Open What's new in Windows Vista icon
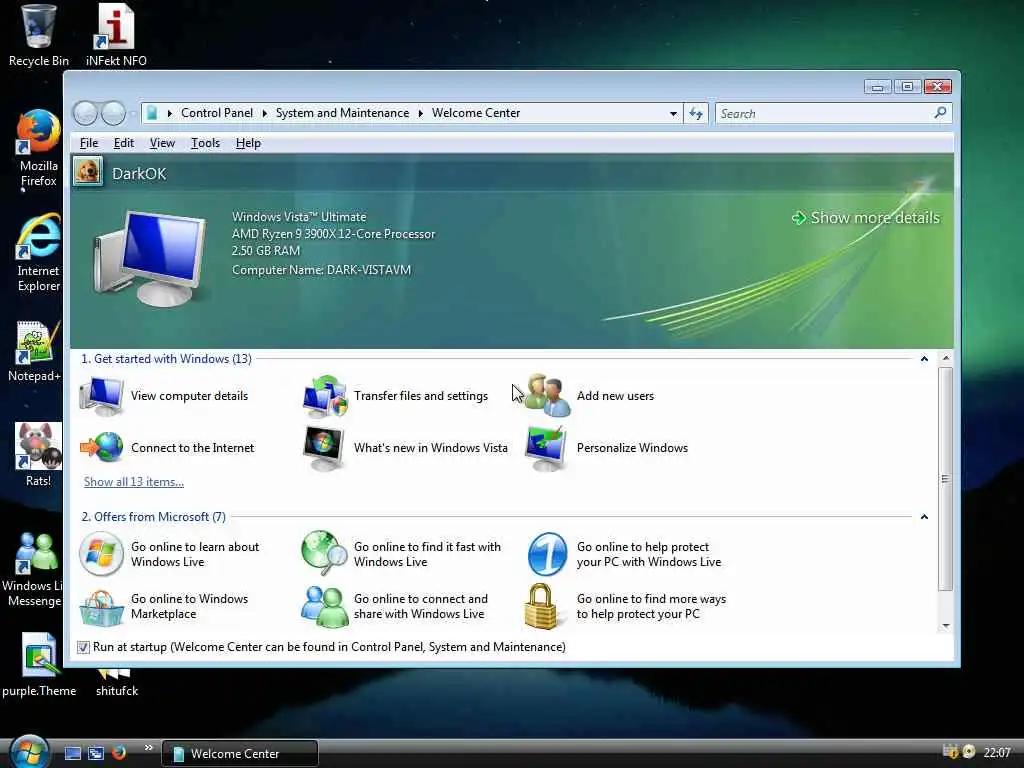 coord(324,448)
